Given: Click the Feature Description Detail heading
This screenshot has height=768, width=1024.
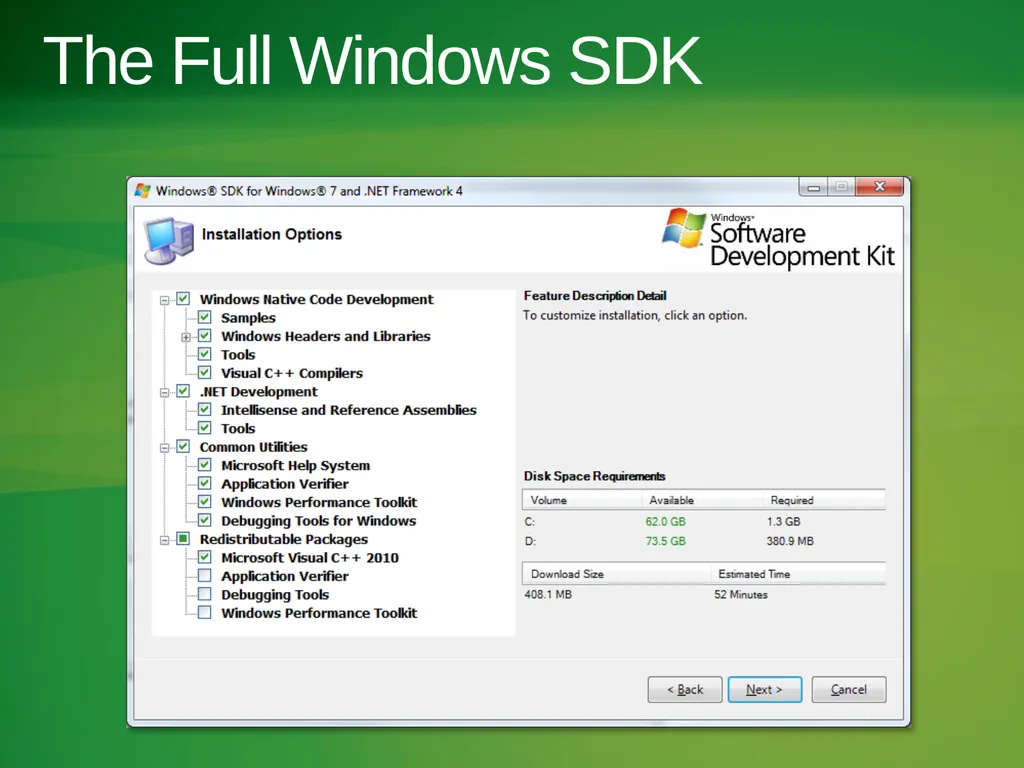Looking at the screenshot, I should [595, 296].
